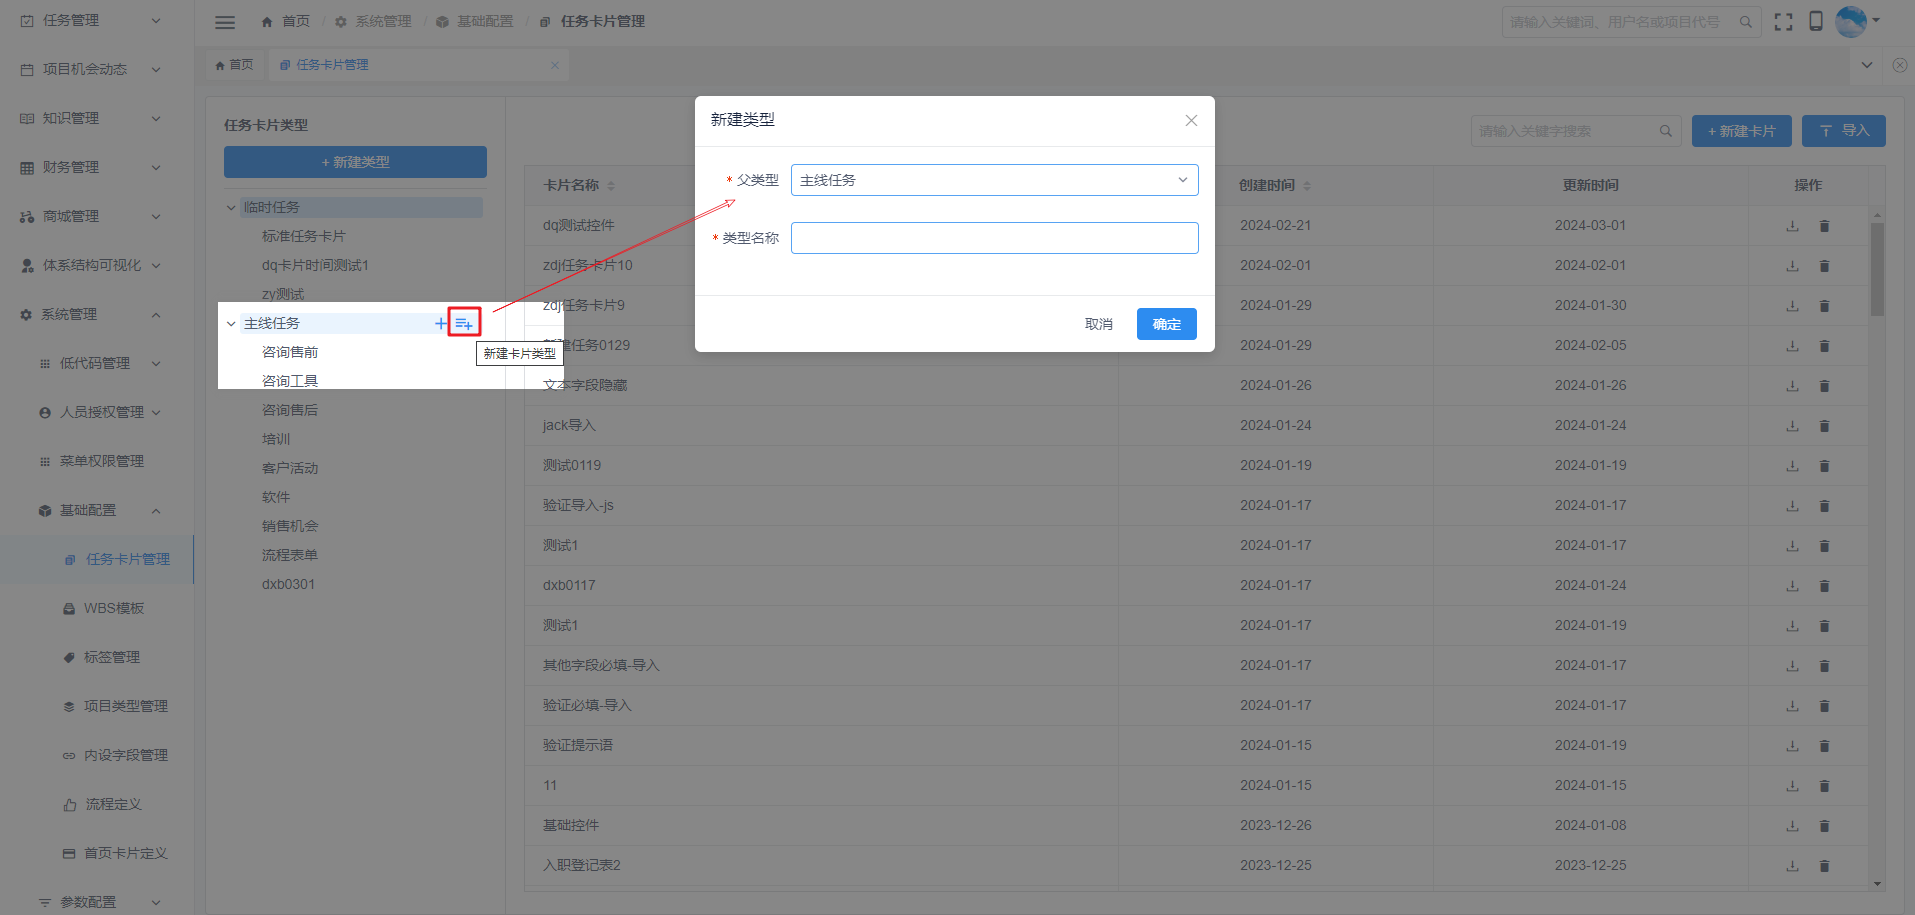
Task: Click the delete icon for row 入职登记表2
Action: pyautogui.click(x=1824, y=866)
